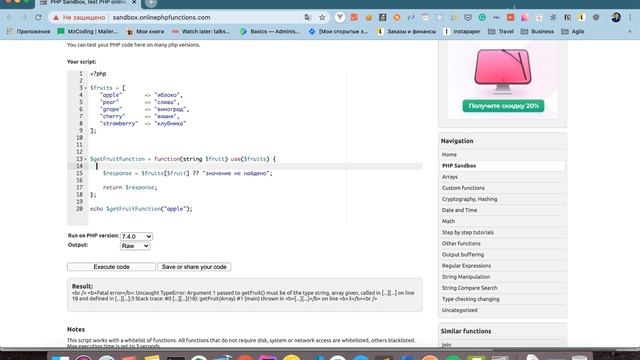Expand the Business bookmarks folder
Screen dimensions: 640x360
[x=538, y=31]
